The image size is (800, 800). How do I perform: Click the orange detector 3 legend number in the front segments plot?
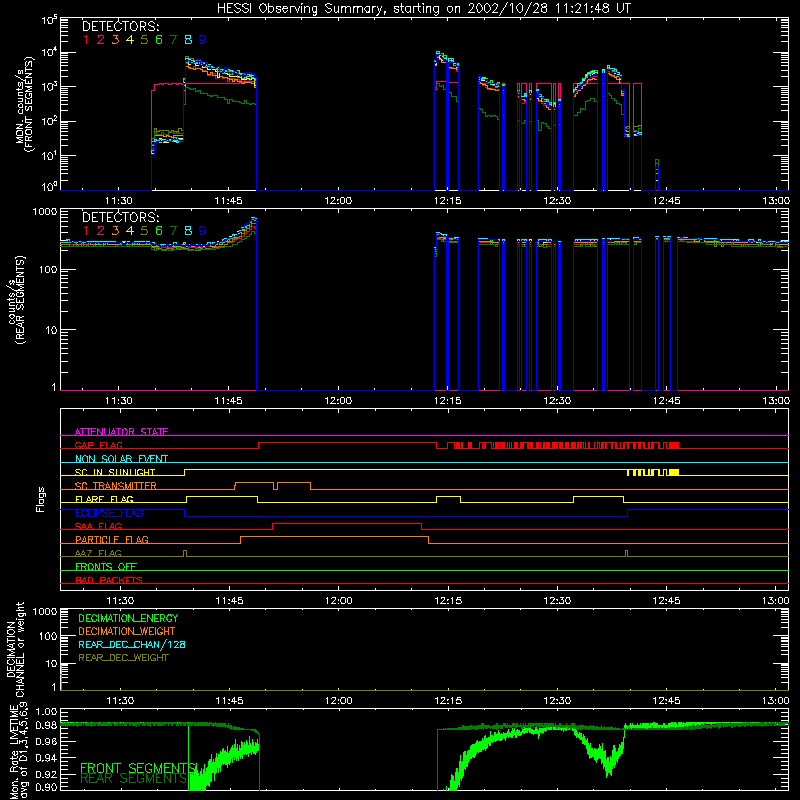[x=115, y=39]
